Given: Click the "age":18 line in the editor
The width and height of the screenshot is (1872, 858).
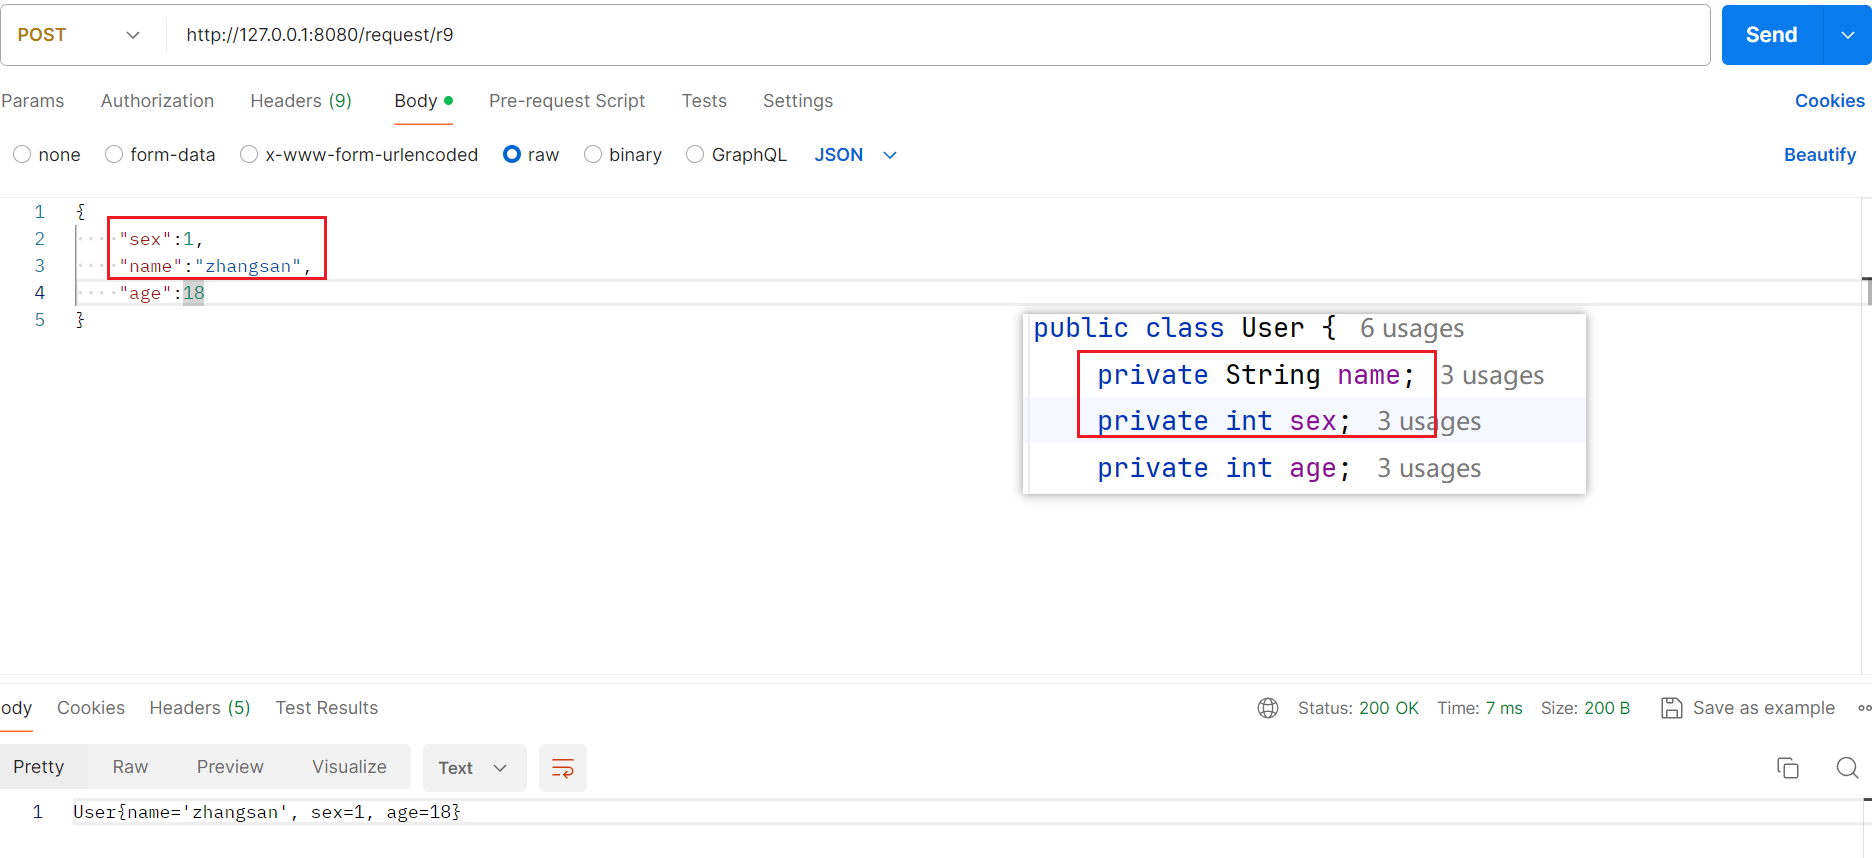Looking at the screenshot, I should (x=162, y=293).
